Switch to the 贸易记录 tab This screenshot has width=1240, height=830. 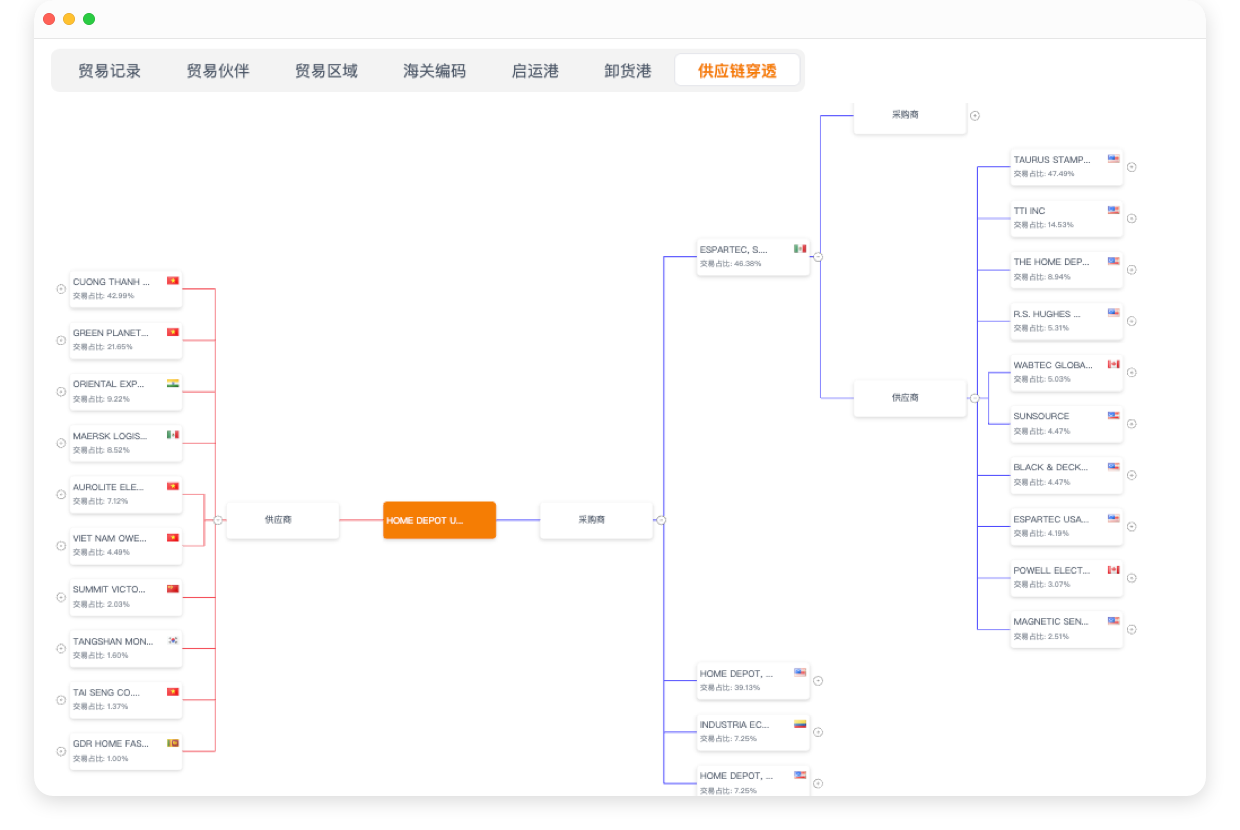coord(110,70)
